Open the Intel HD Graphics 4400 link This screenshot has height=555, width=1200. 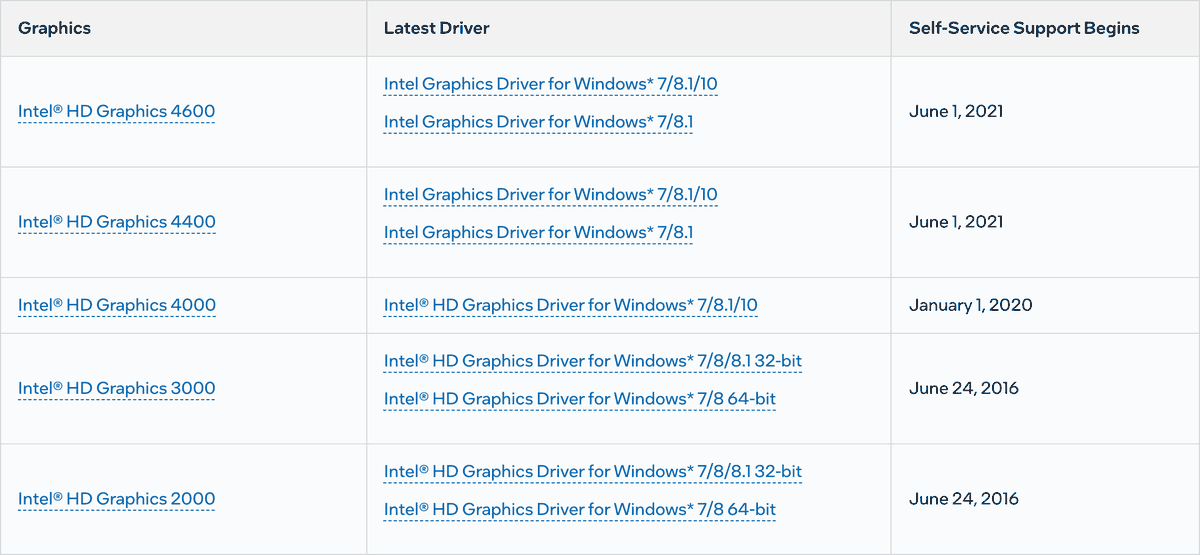tap(116, 222)
